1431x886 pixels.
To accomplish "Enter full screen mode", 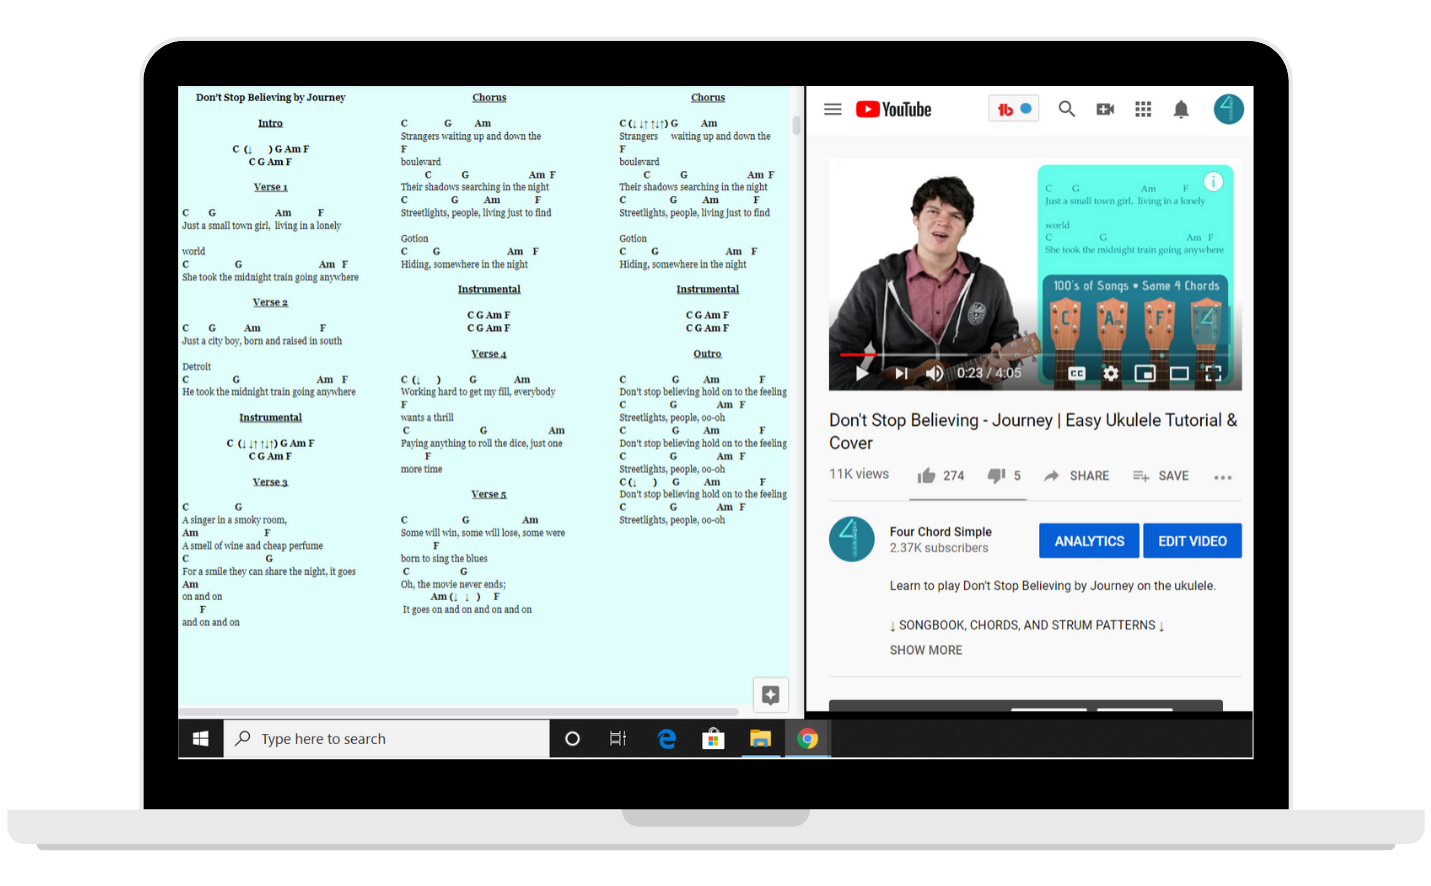I will [1213, 373].
